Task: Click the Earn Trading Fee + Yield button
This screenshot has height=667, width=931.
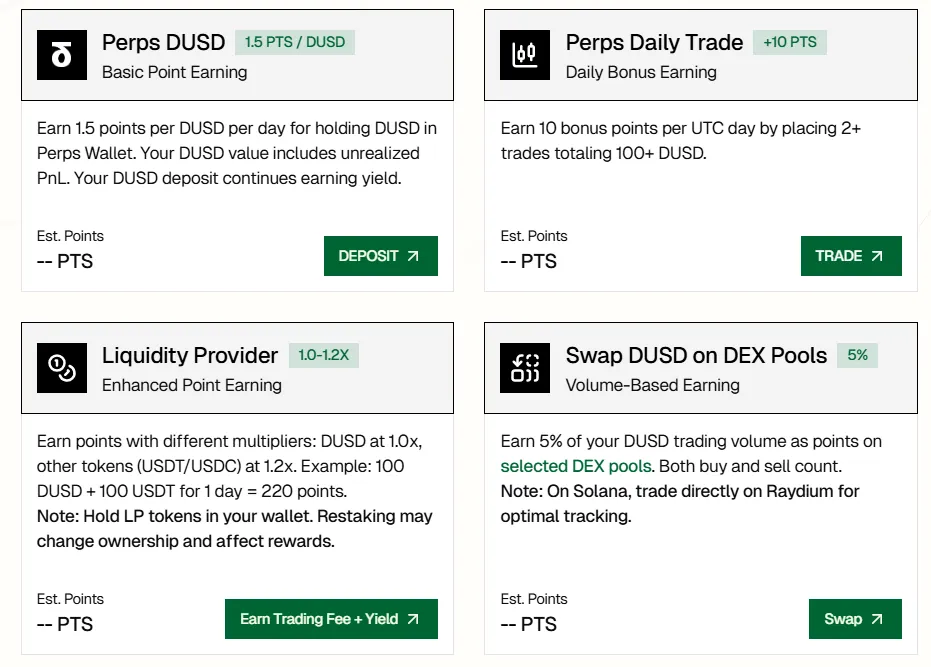Action: [x=331, y=619]
